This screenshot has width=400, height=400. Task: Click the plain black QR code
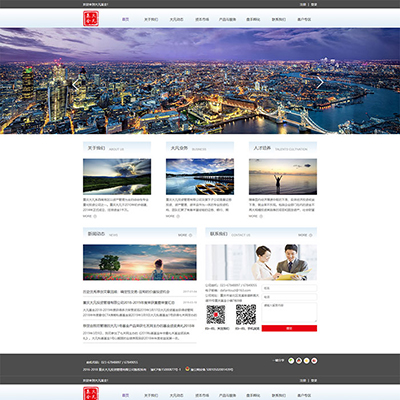click(246, 314)
